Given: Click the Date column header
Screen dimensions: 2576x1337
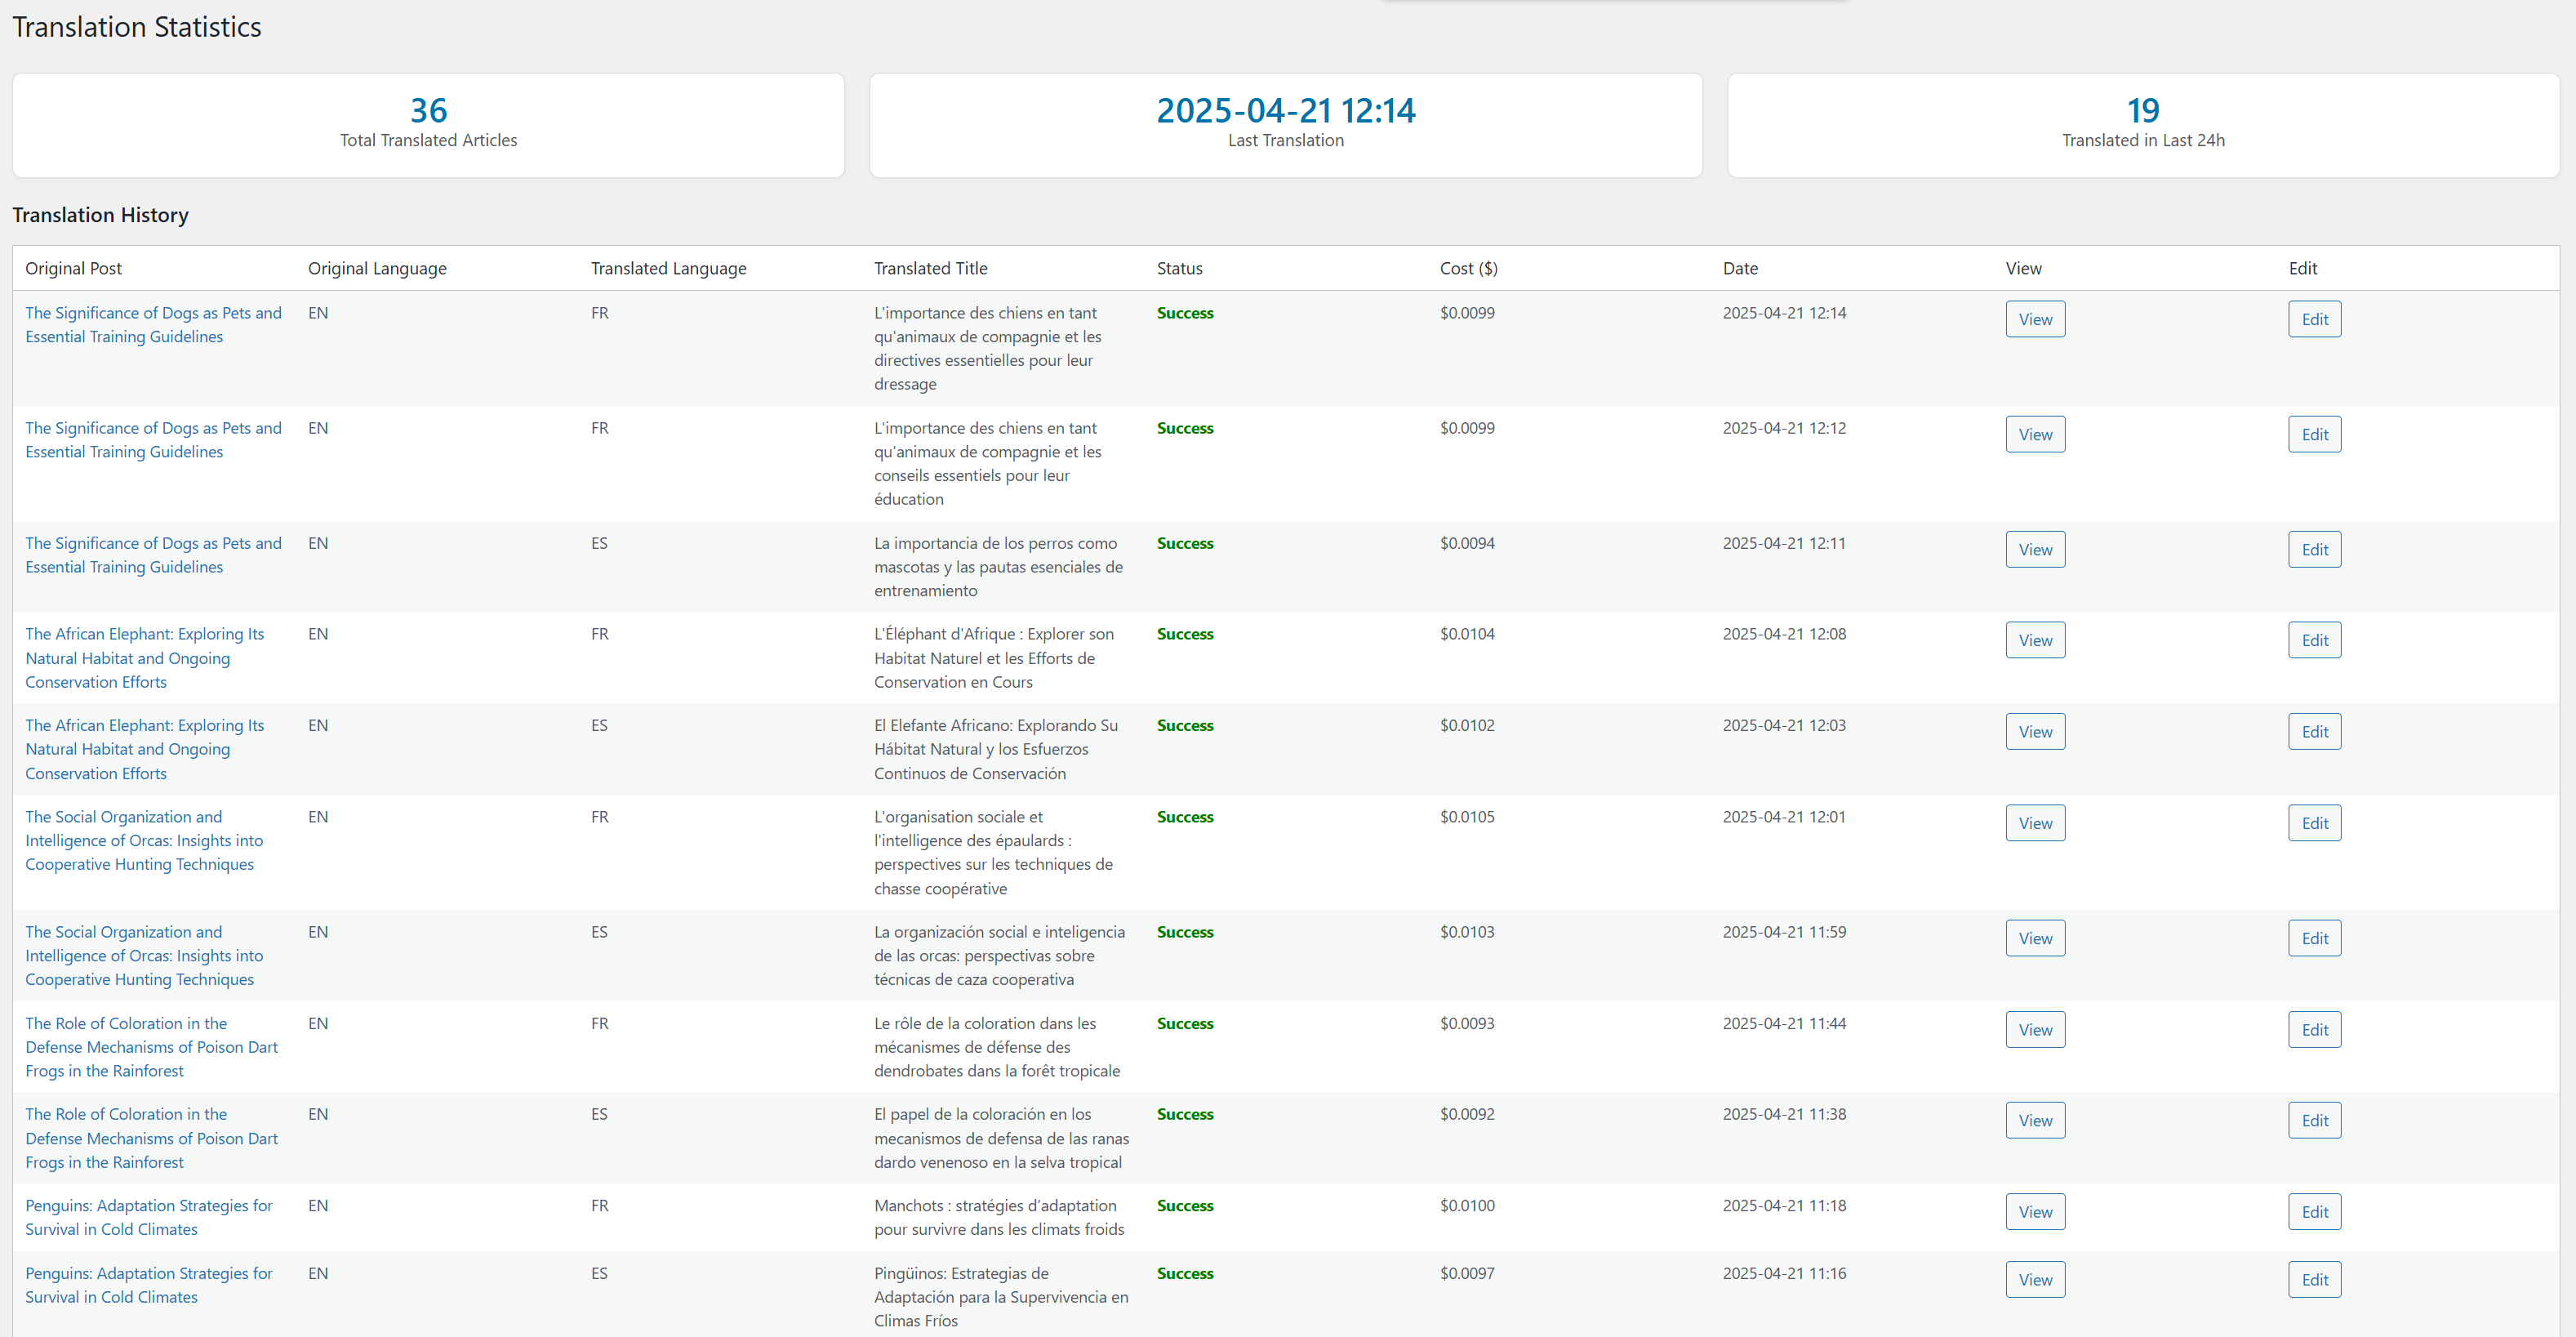Looking at the screenshot, I should point(1740,268).
